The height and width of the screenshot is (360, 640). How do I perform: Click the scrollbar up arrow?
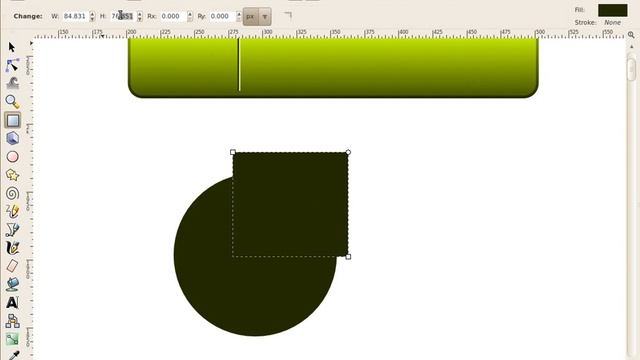click(631, 47)
